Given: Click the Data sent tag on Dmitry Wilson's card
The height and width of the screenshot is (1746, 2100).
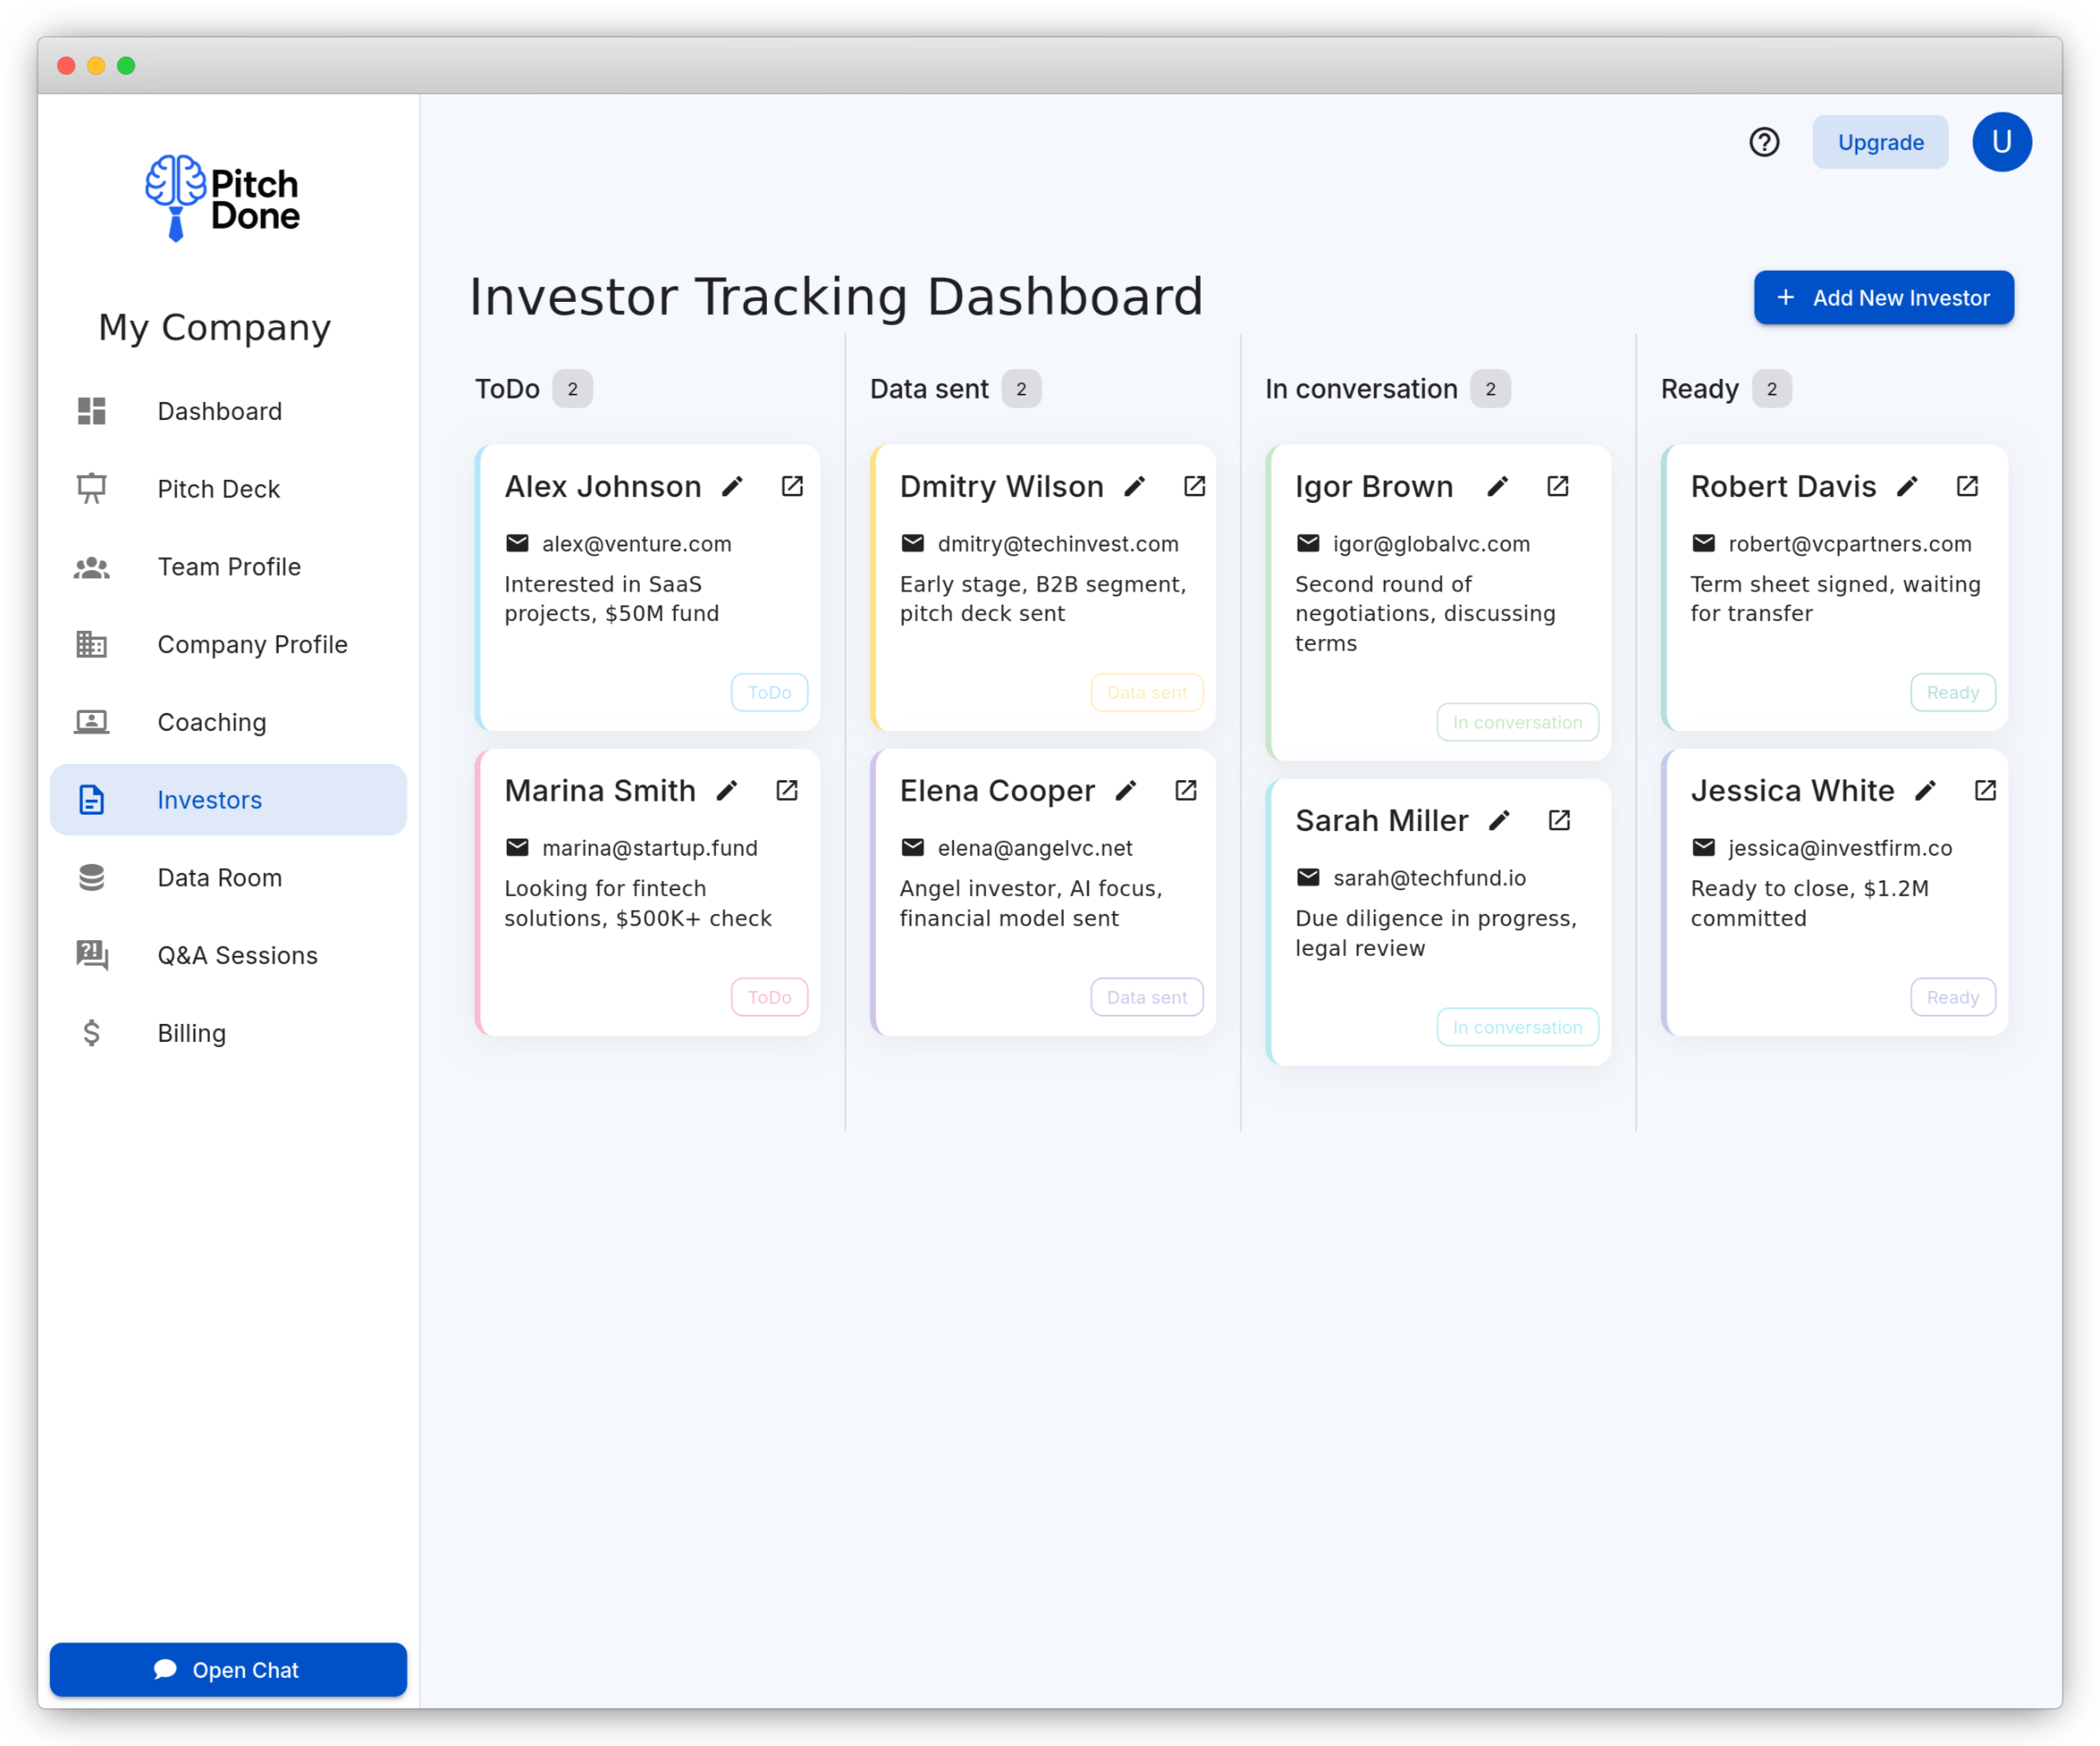Looking at the screenshot, I should 1146,692.
